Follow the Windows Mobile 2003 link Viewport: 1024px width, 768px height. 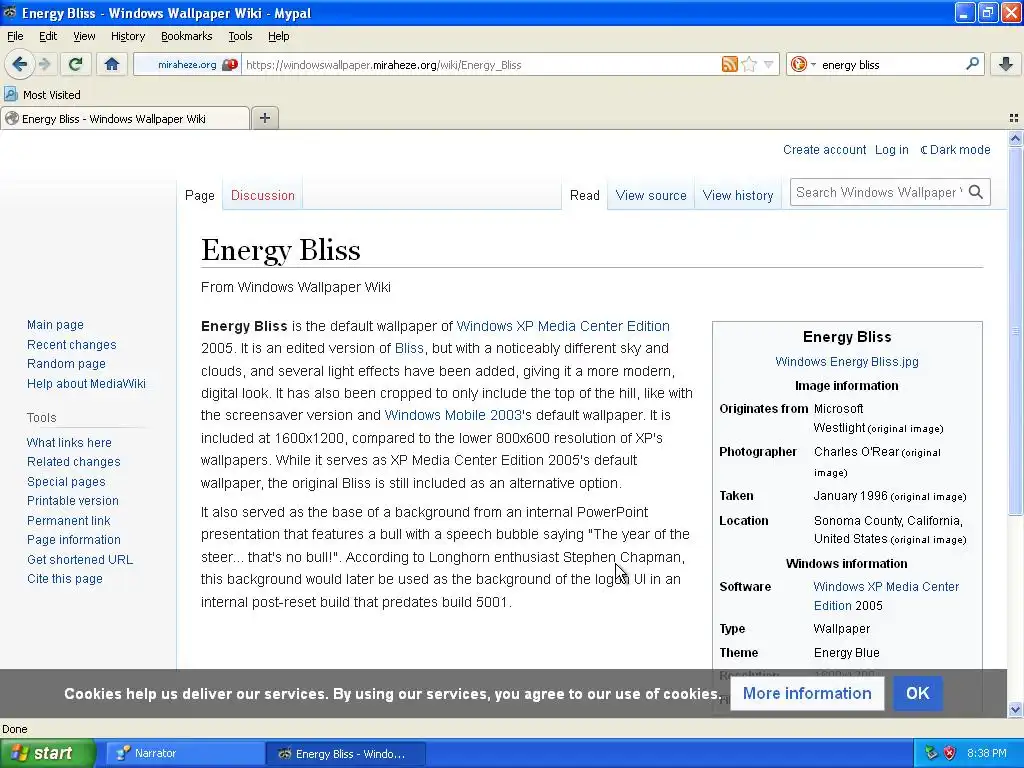[453, 415]
